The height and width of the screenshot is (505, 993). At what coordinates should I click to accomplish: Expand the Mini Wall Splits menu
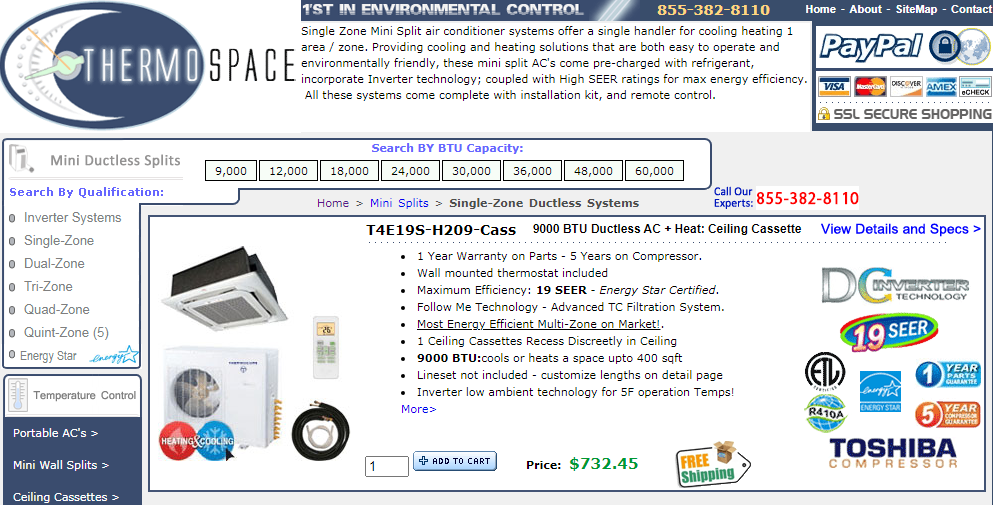coord(61,465)
